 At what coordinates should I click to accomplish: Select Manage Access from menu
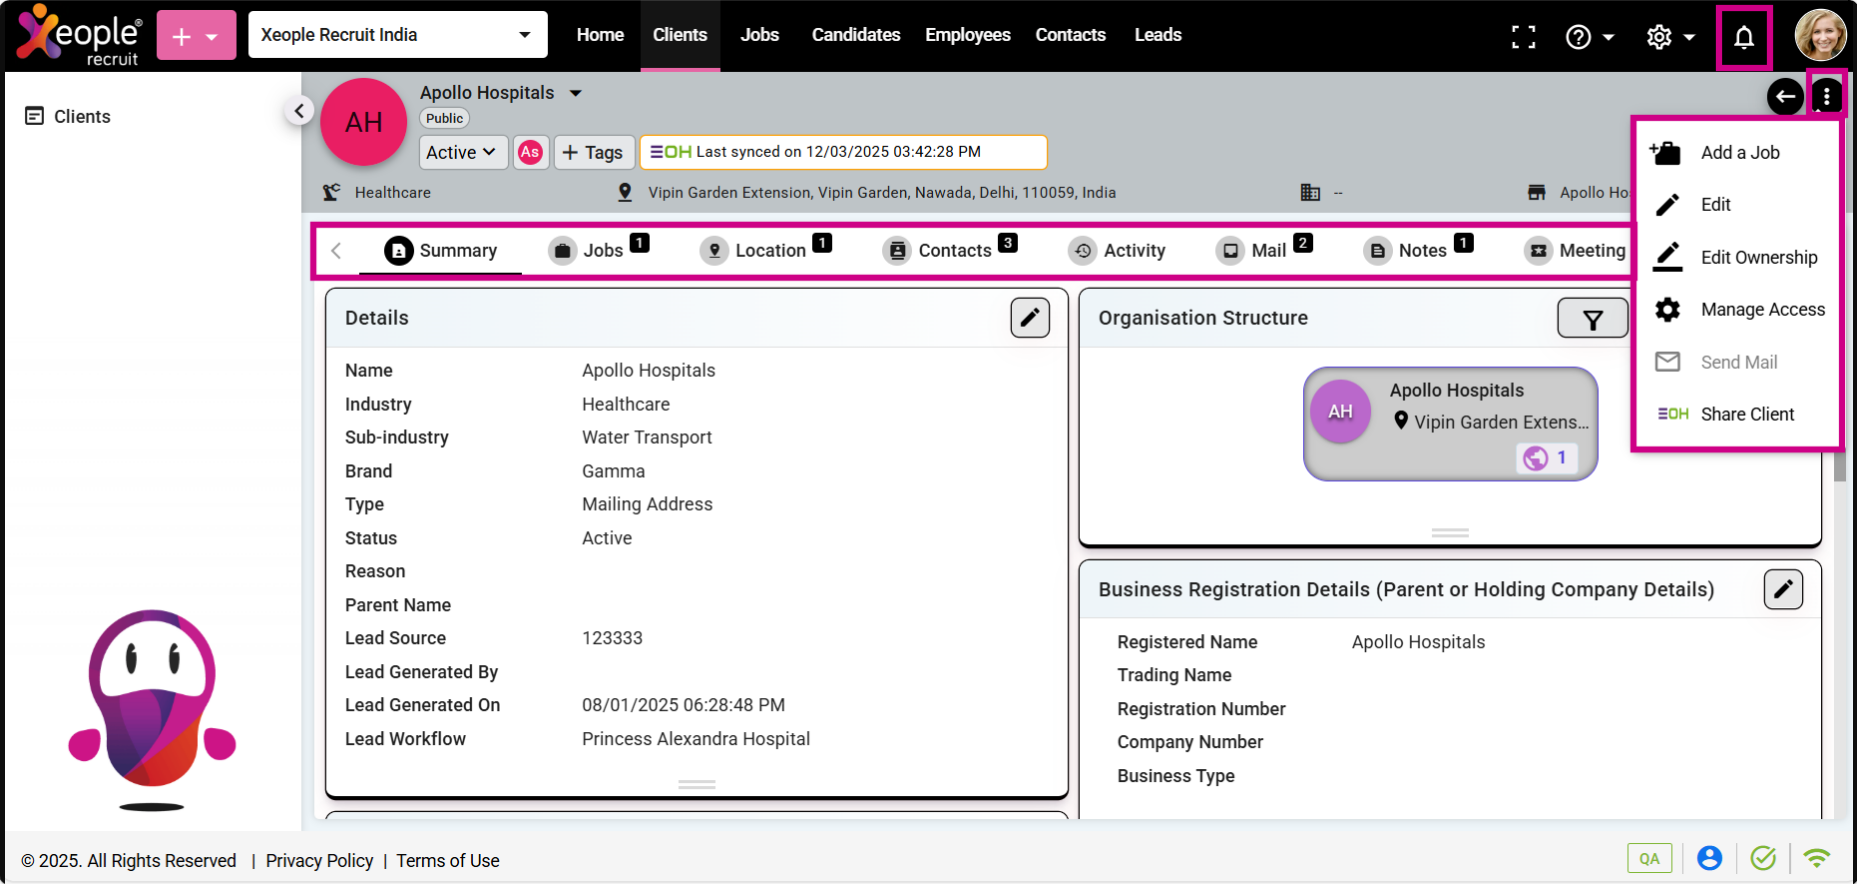coord(1762,310)
